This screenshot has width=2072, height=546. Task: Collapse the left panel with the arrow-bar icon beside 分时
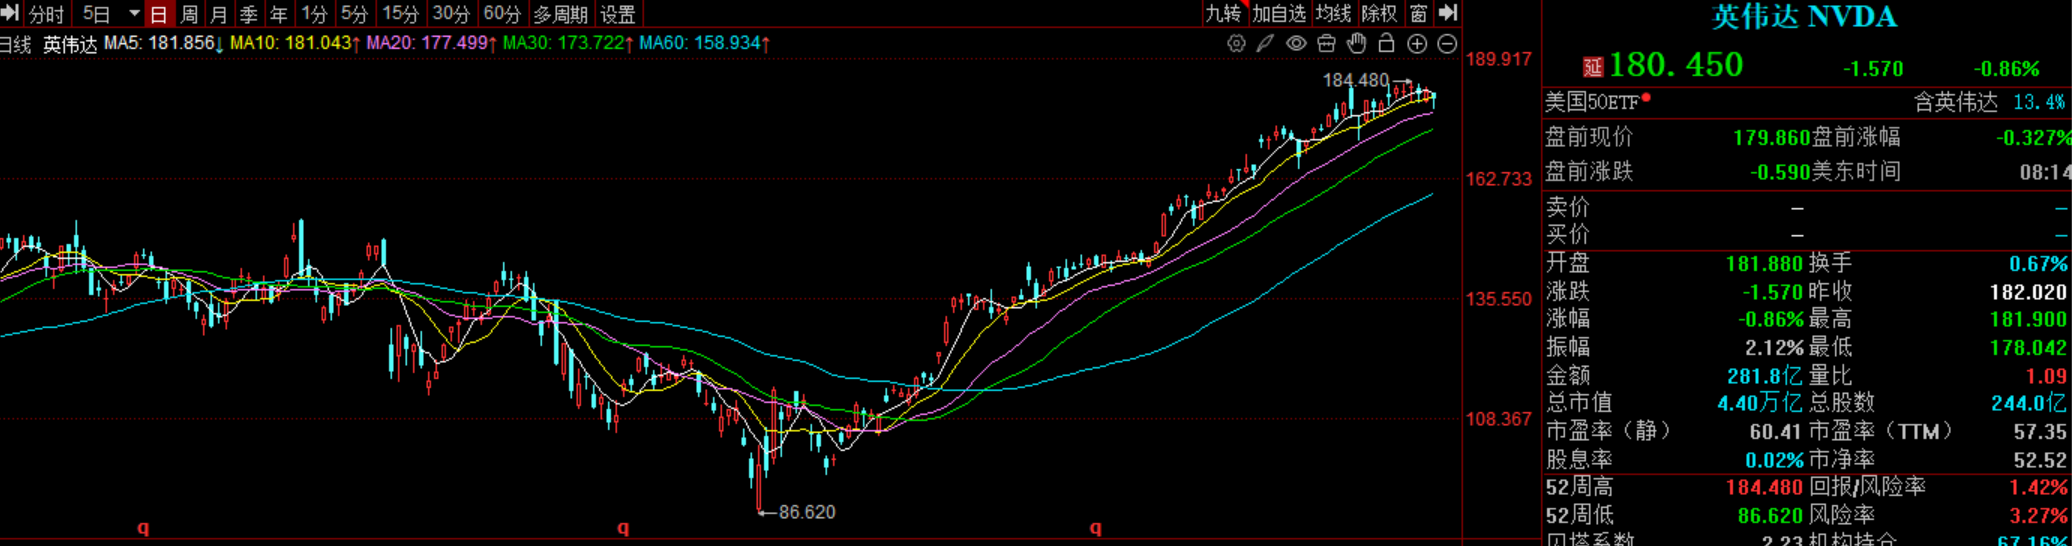(x=10, y=13)
